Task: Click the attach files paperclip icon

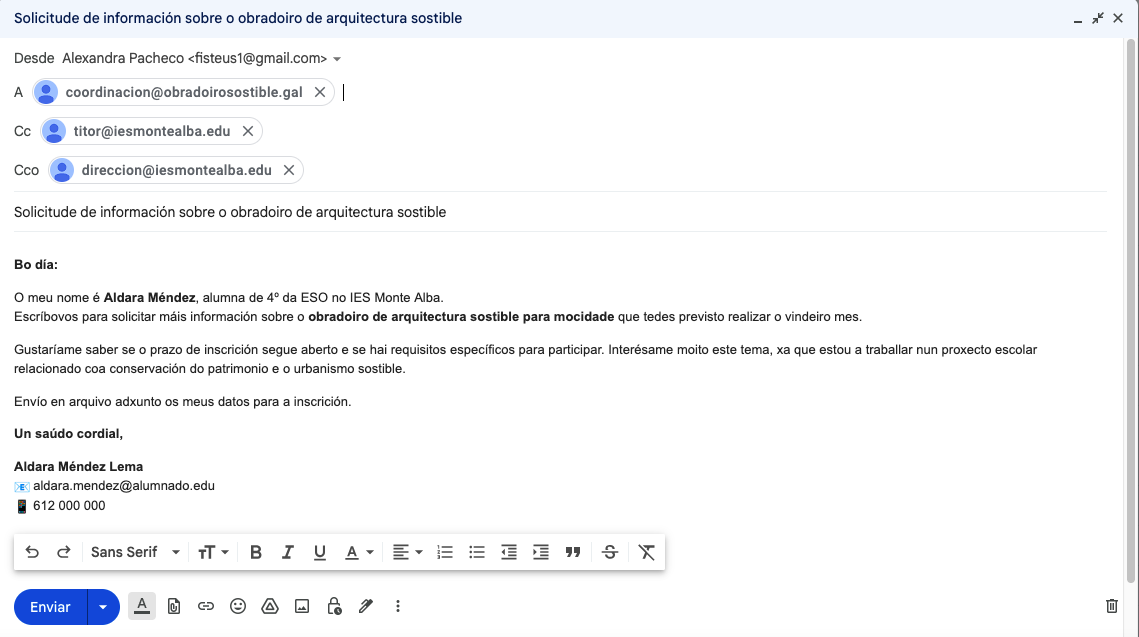Action: (x=174, y=606)
